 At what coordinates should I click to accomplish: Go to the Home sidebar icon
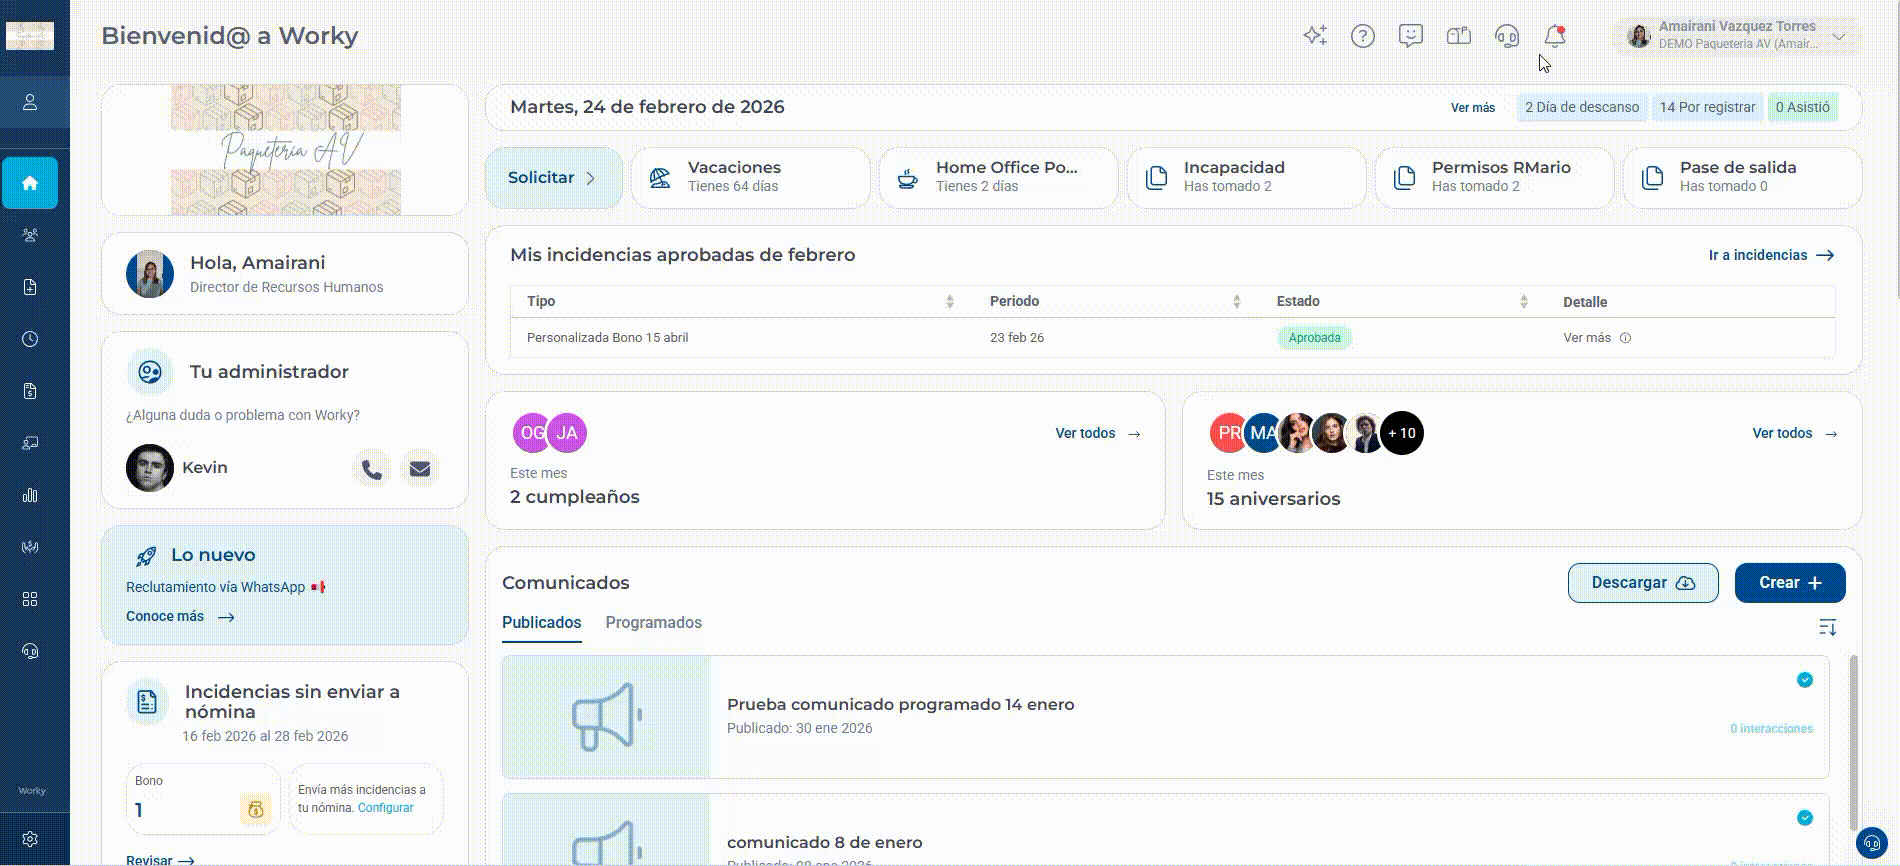[x=30, y=183]
